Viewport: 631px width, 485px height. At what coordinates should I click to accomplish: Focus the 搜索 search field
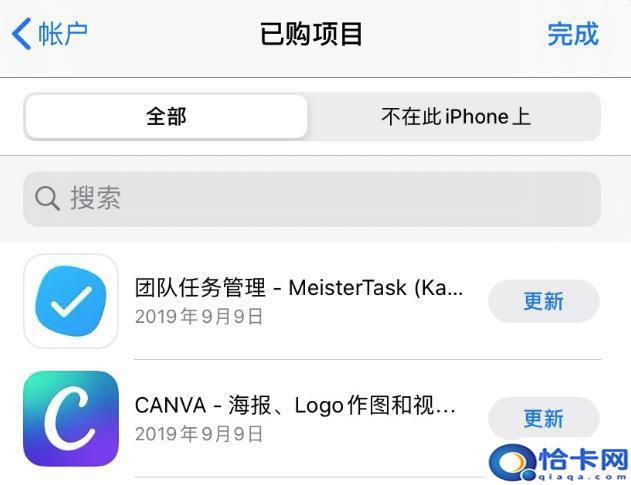pos(312,199)
